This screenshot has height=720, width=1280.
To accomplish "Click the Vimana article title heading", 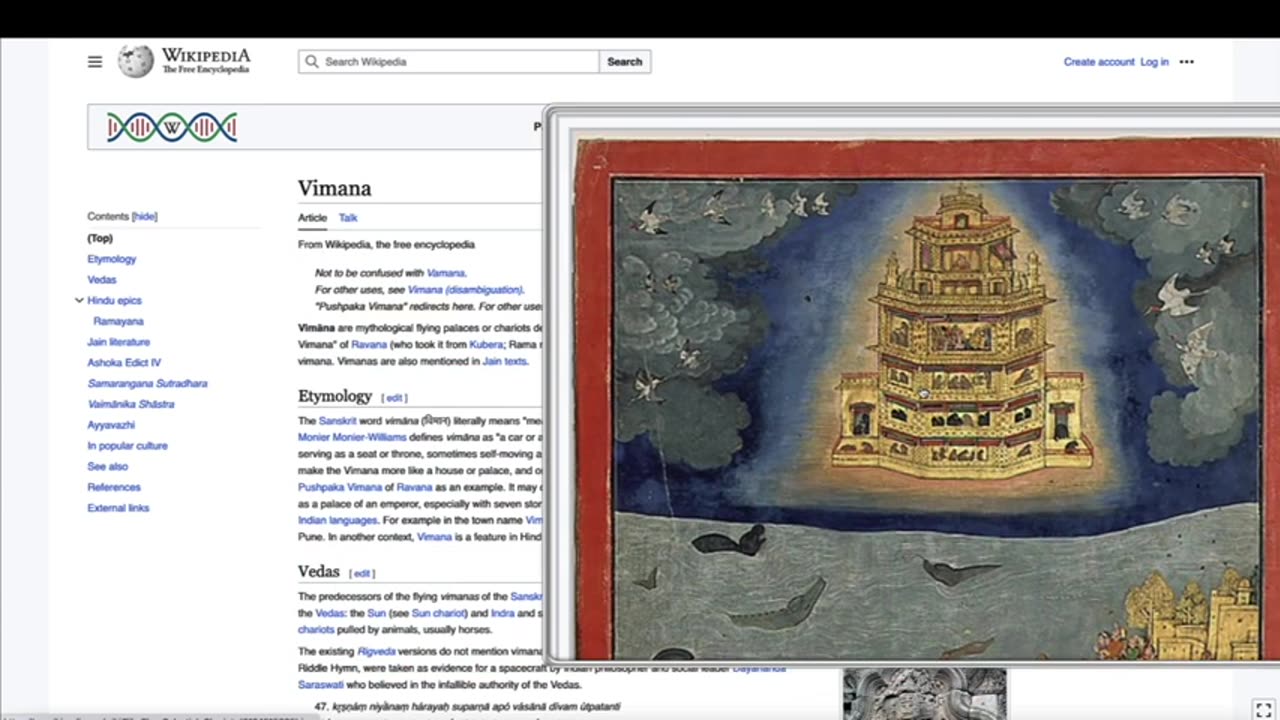I will pos(334,188).
